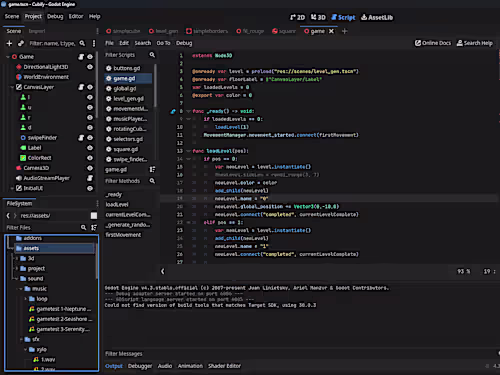Click the search icon in scene node filter
Screen dimensions: 500x375
point(82,43)
